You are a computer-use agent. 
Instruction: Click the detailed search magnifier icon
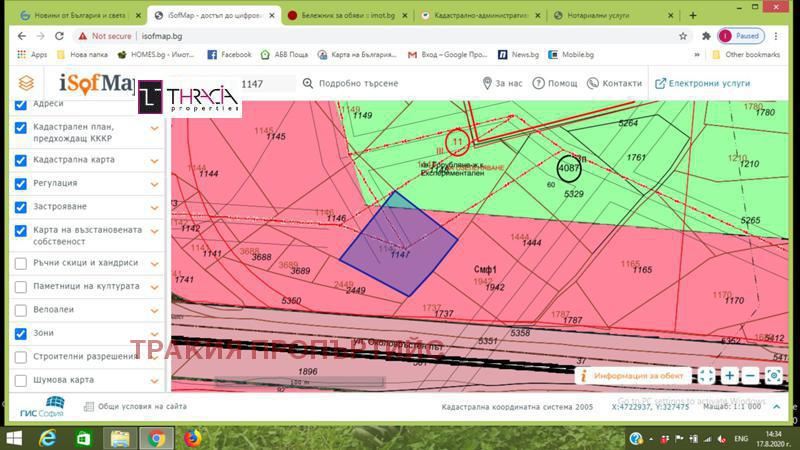[308, 83]
